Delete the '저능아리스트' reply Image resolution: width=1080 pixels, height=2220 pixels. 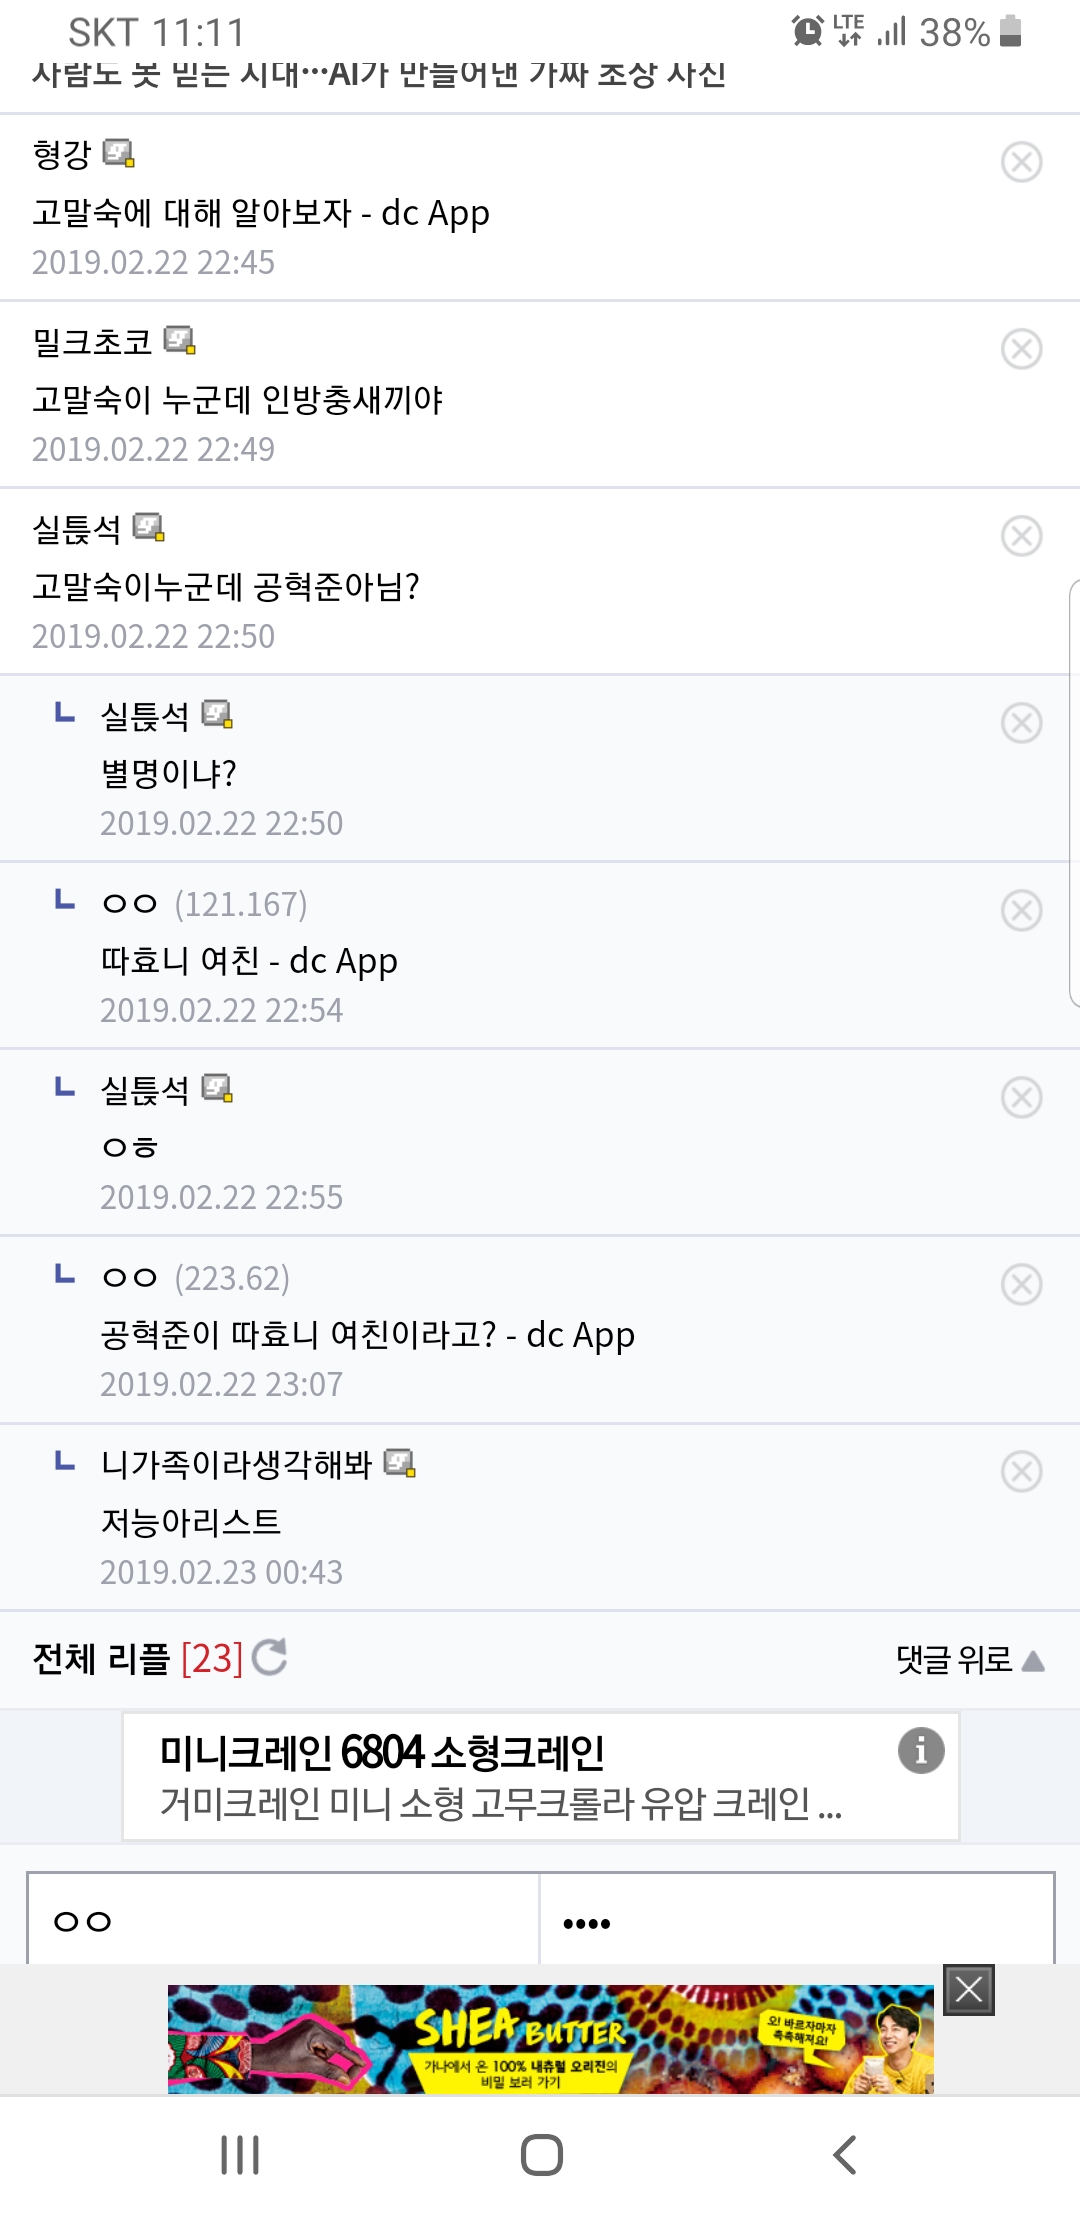1021,1472
